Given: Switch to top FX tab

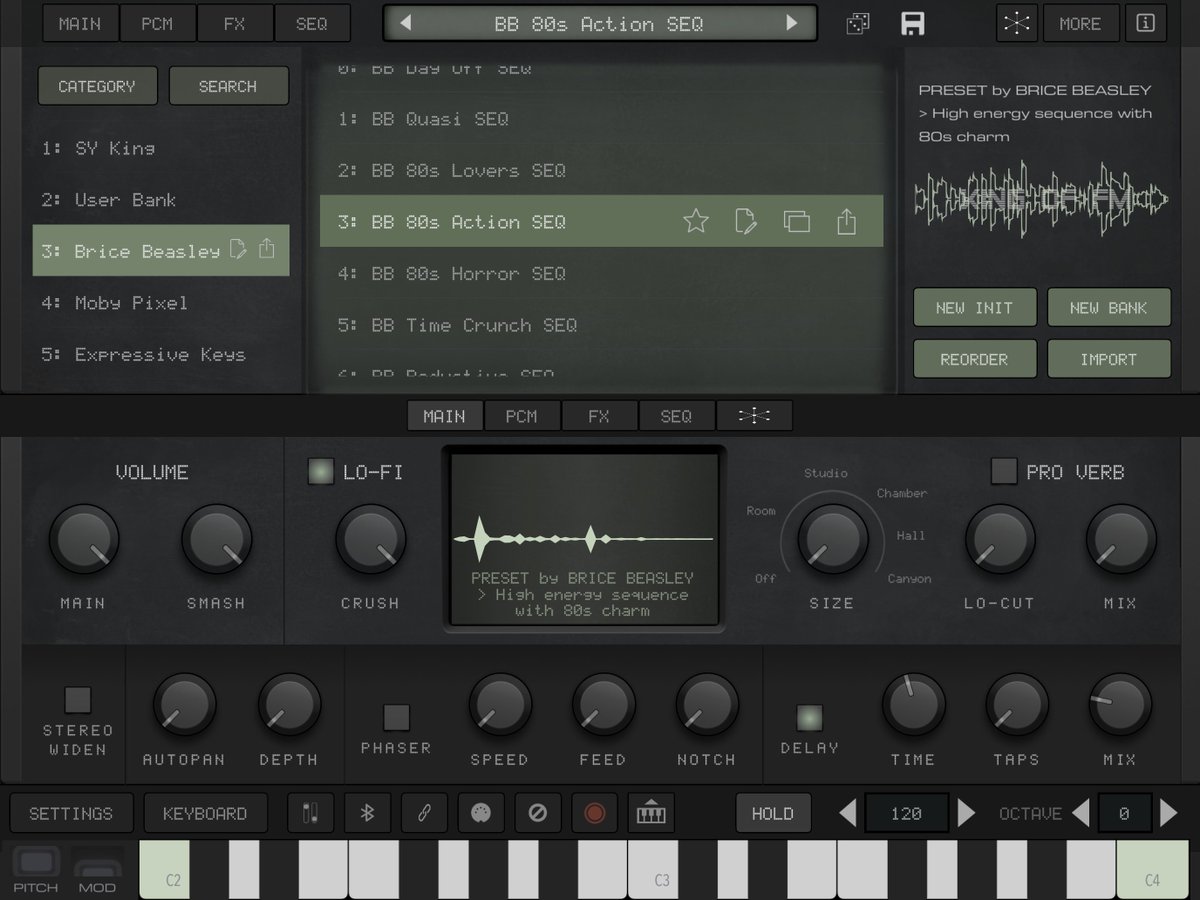Looking at the screenshot, I should [x=234, y=24].
